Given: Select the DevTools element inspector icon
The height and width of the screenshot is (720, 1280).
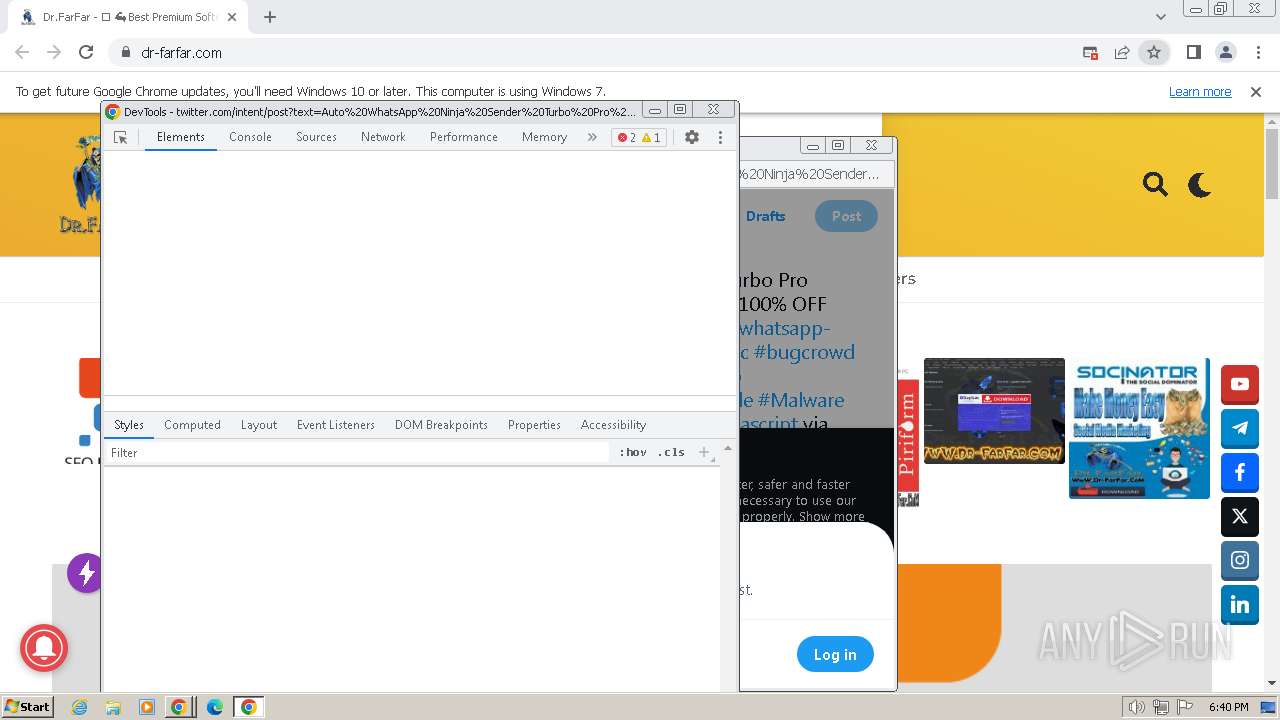Looking at the screenshot, I should point(121,137).
